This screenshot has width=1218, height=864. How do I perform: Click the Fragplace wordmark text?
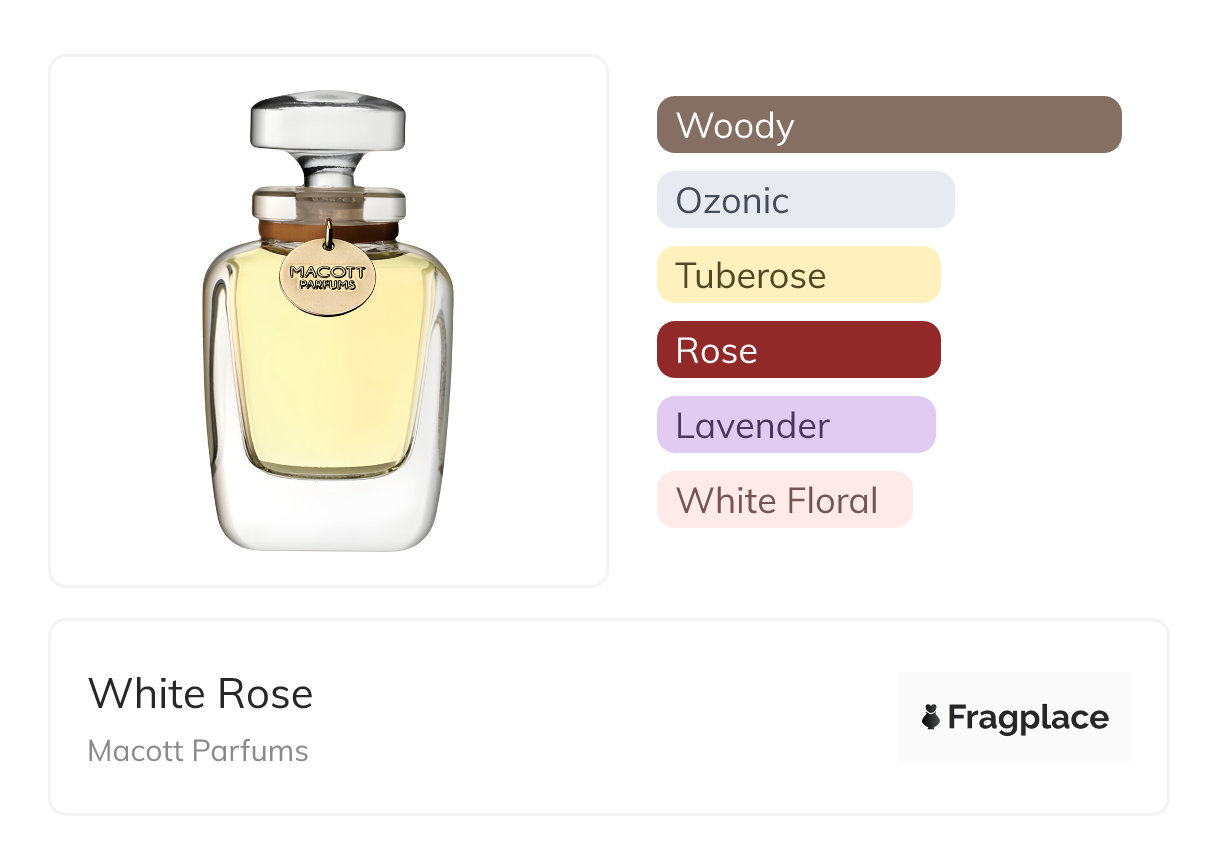(1028, 717)
